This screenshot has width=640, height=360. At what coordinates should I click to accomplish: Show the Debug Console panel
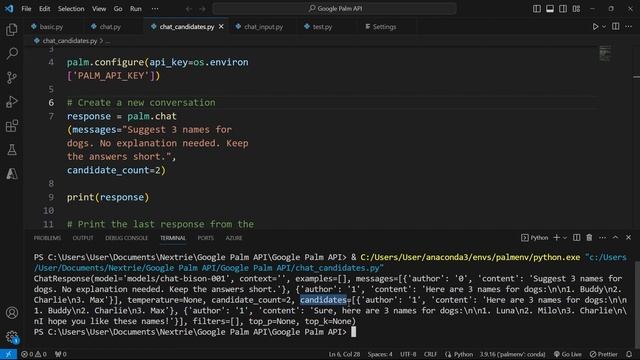(x=127, y=238)
